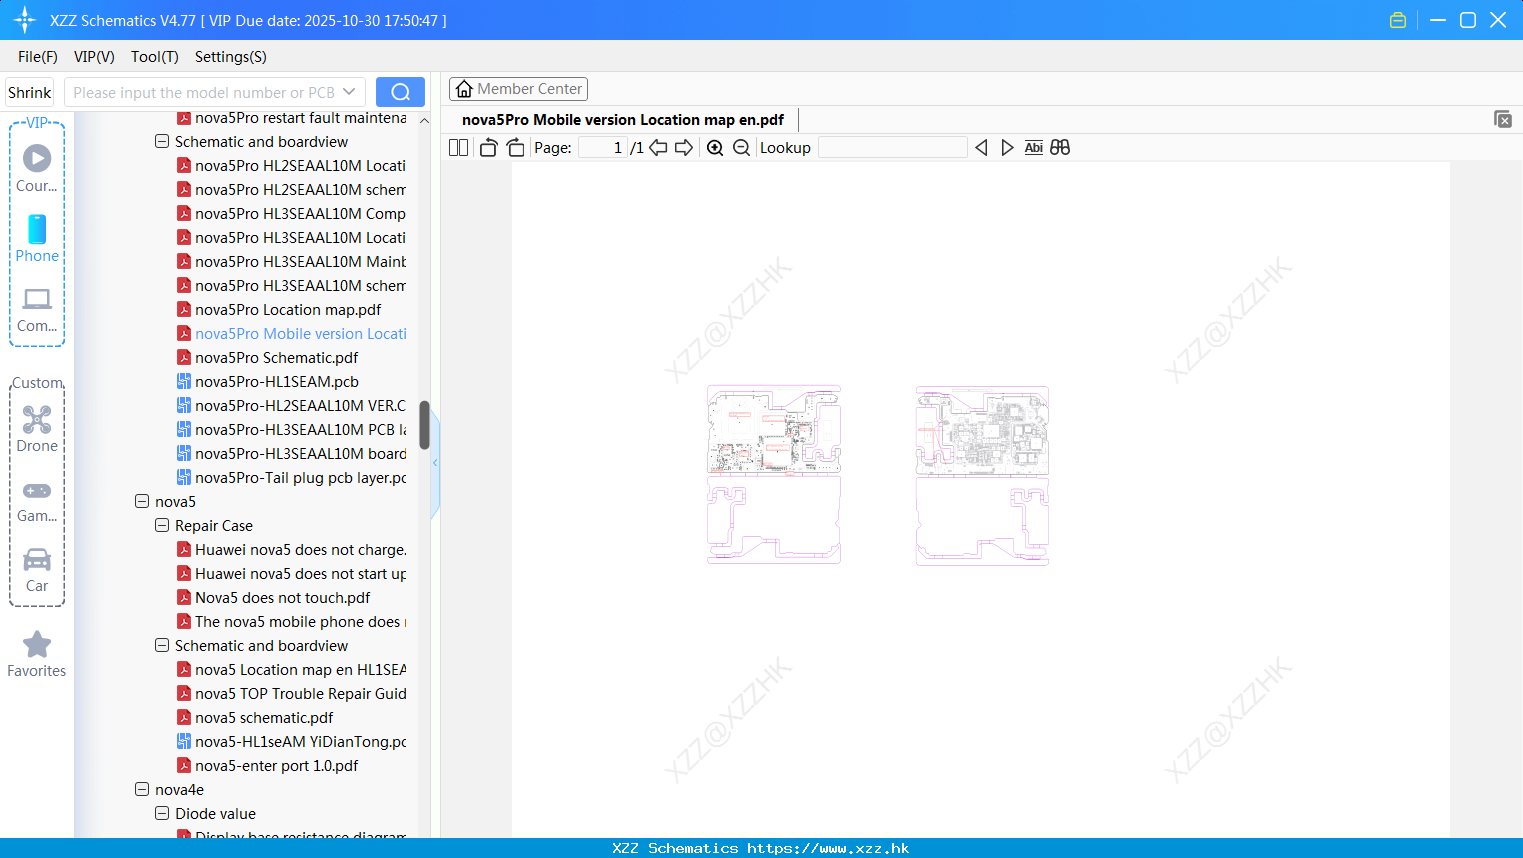The height and width of the screenshot is (858, 1523).
Task: Click the page number field
Action: [x=603, y=147]
